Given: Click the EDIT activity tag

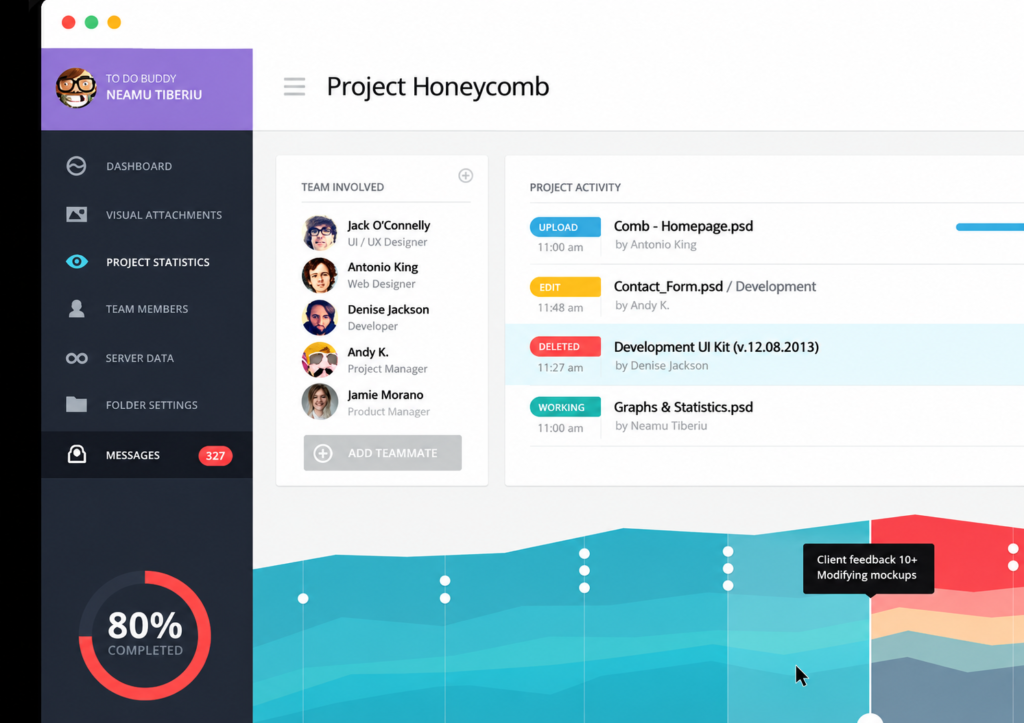Looking at the screenshot, I should click(x=565, y=287).
